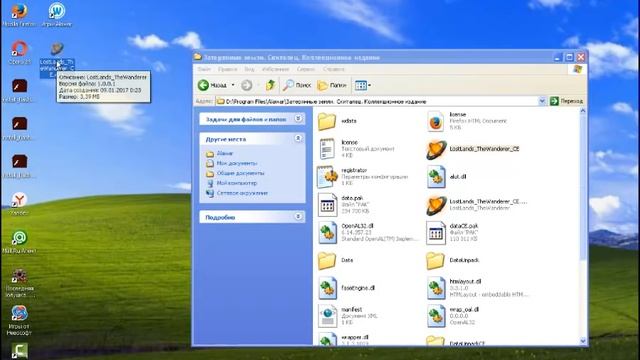Select the license text document file
The width and height of the screenshot is (640, 360).
tap(356, 149)
